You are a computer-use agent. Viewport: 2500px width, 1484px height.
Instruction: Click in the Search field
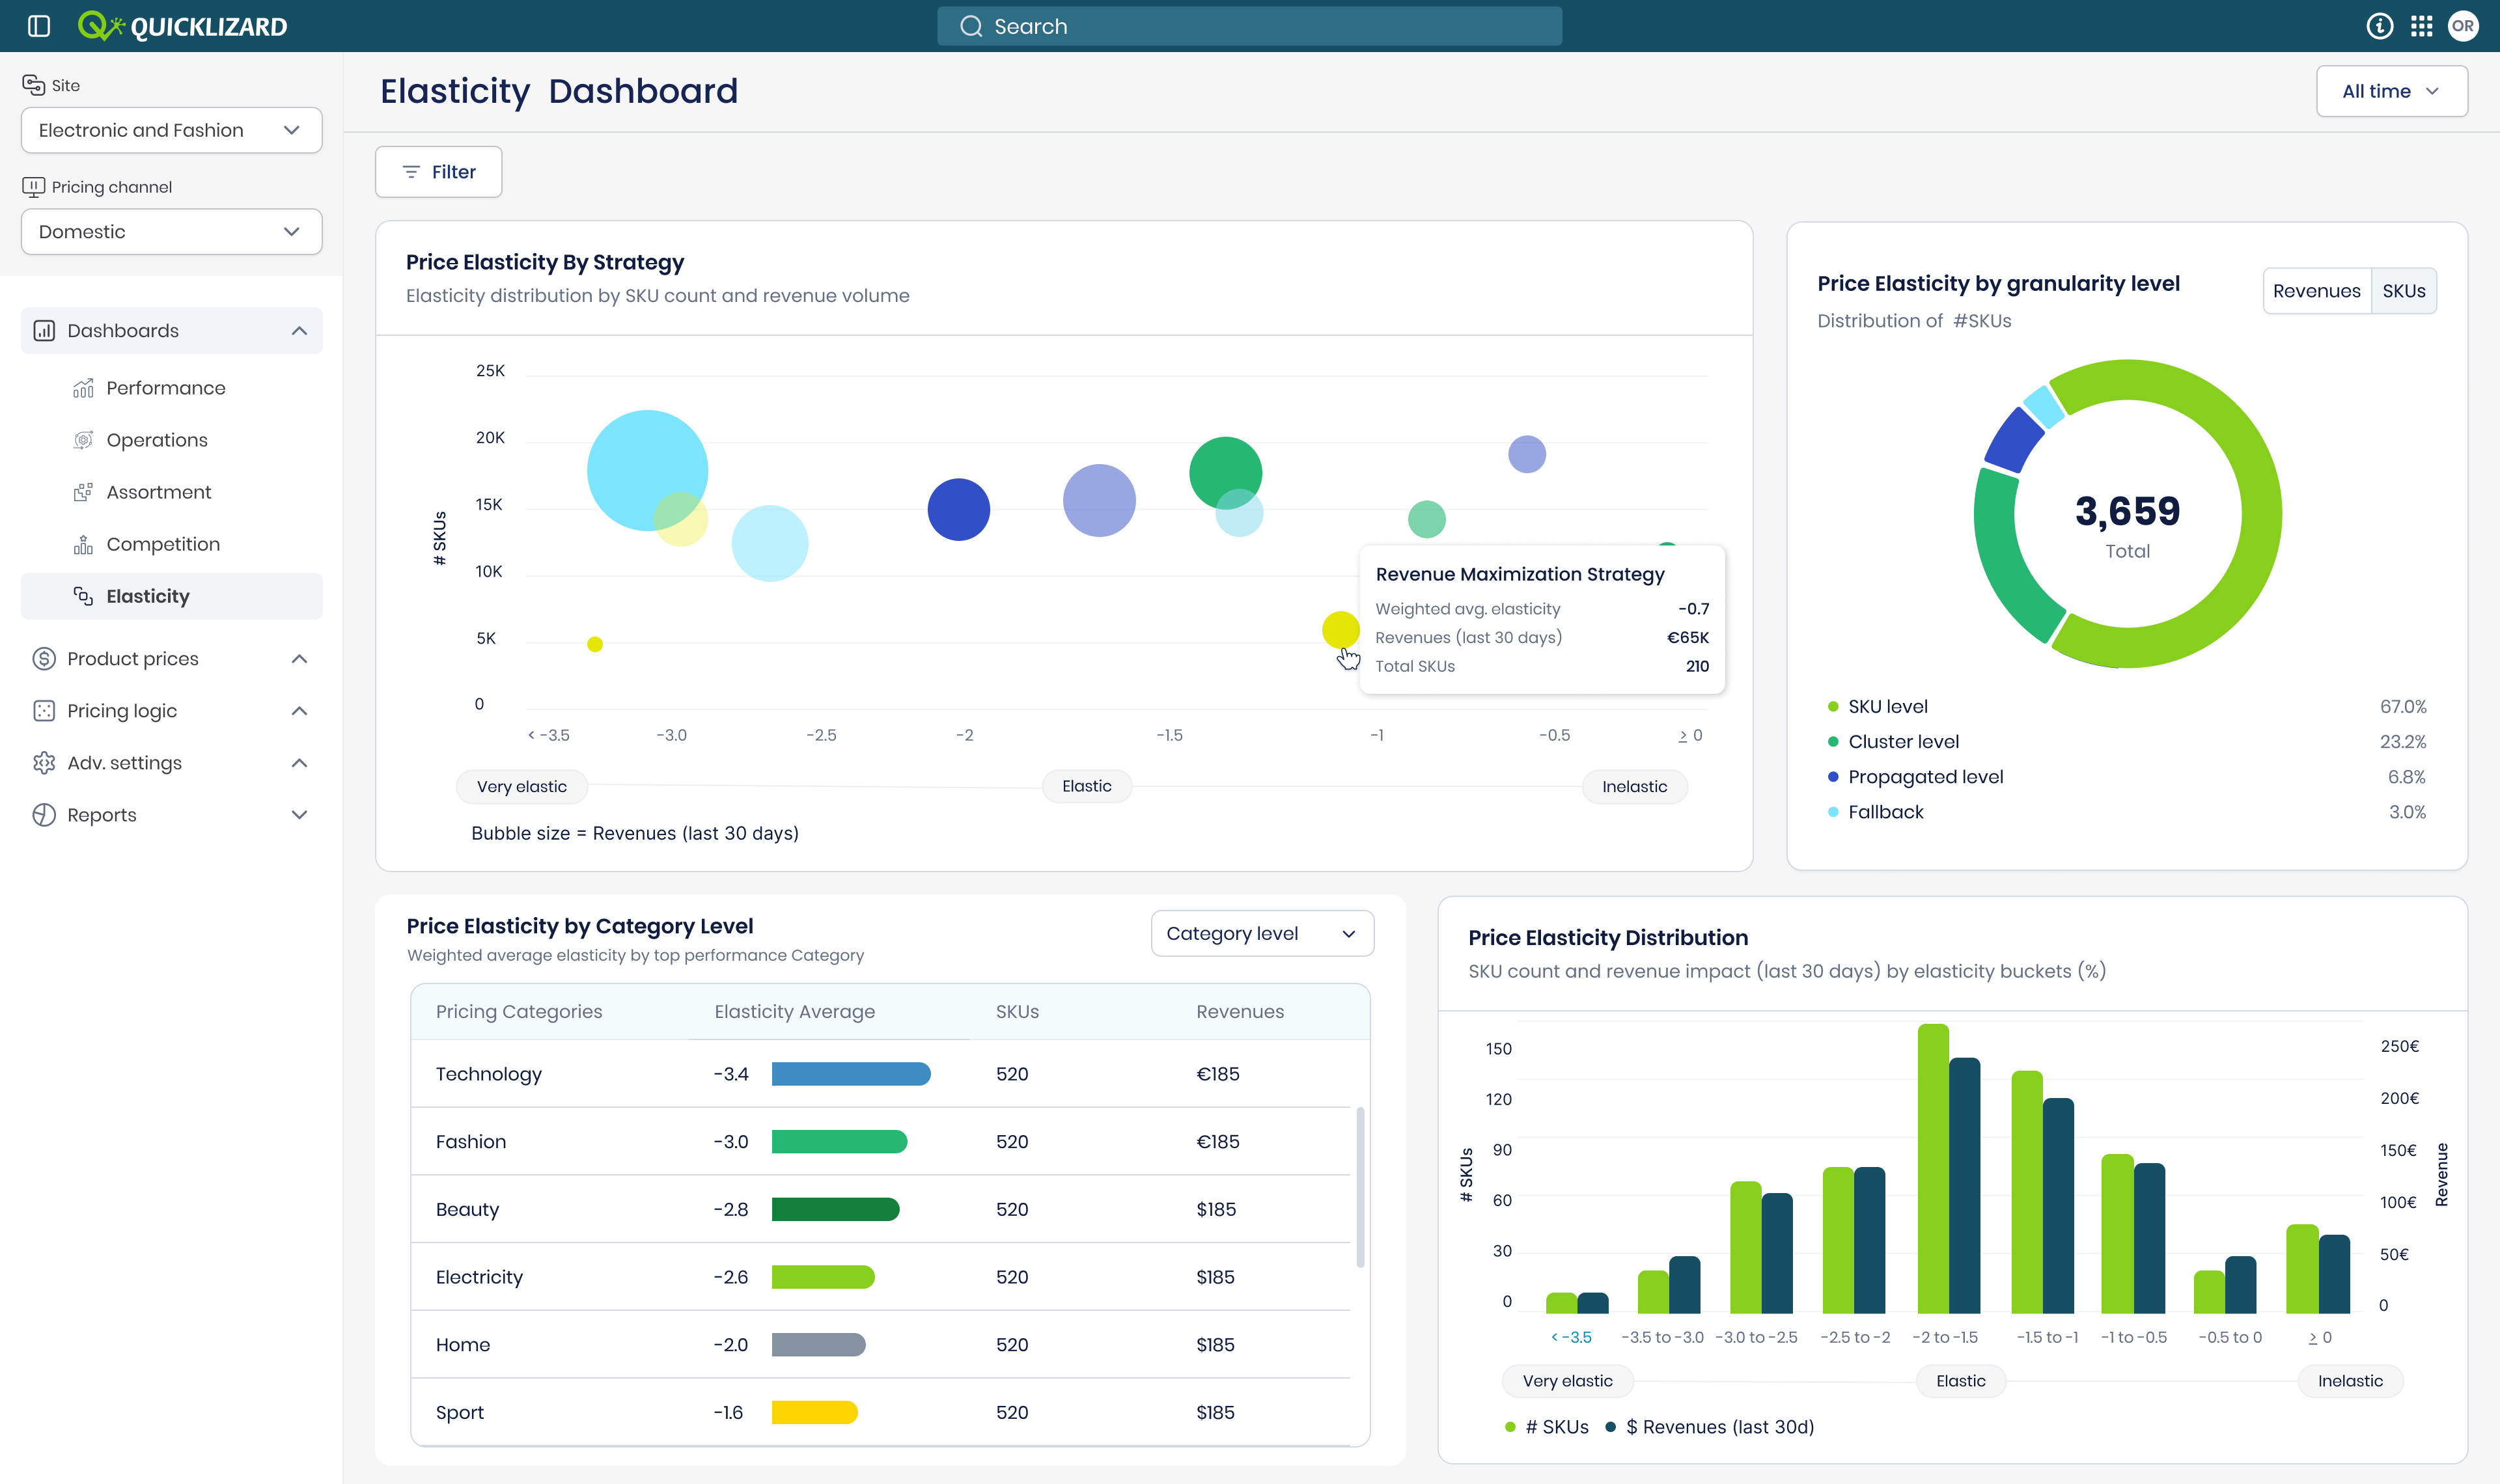pos(1249,26)
